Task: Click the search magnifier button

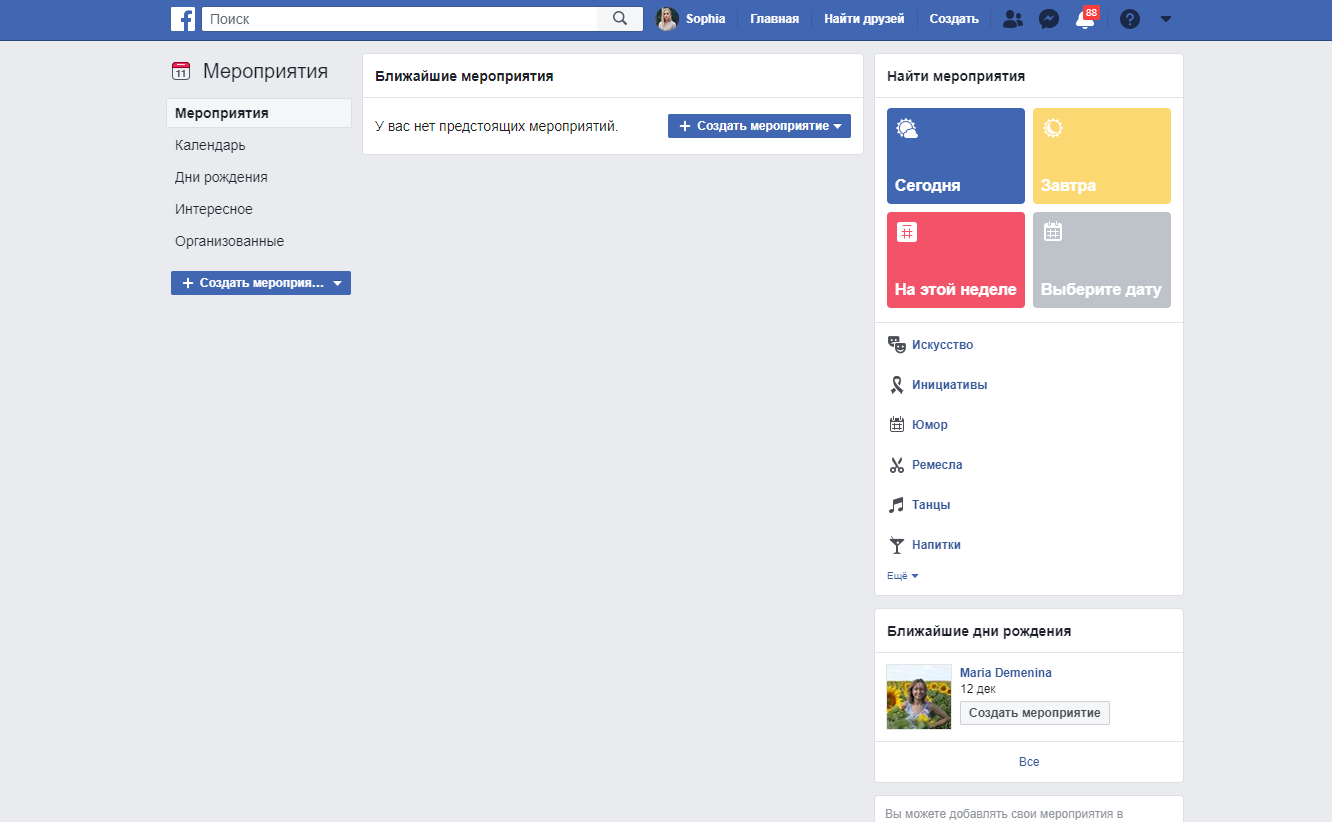Action: tap(620, 19)
